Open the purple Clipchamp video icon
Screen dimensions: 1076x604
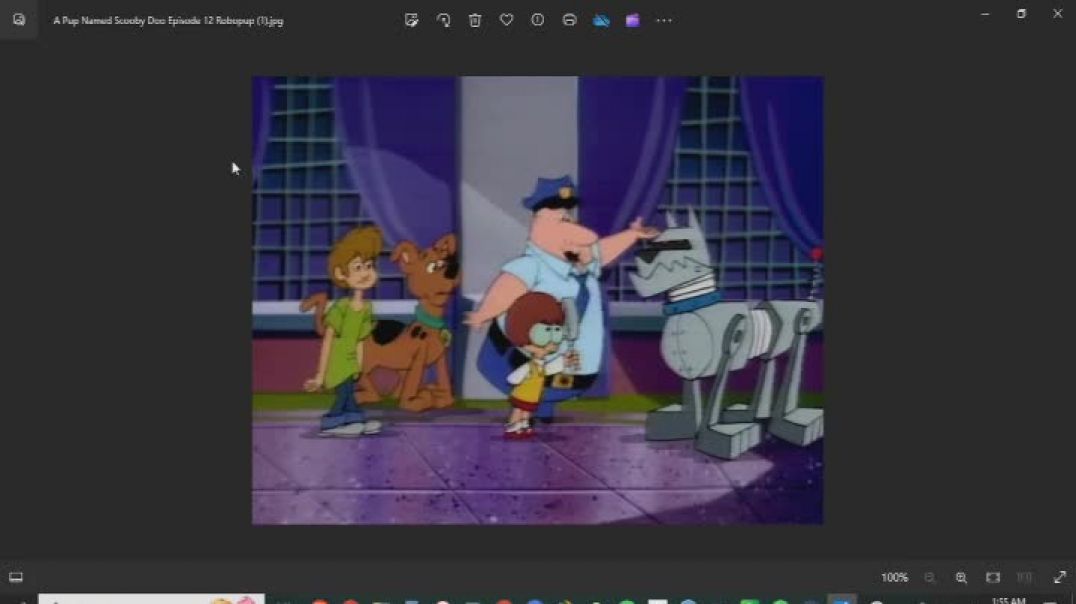pyautogui.click(x=632, y=21)
